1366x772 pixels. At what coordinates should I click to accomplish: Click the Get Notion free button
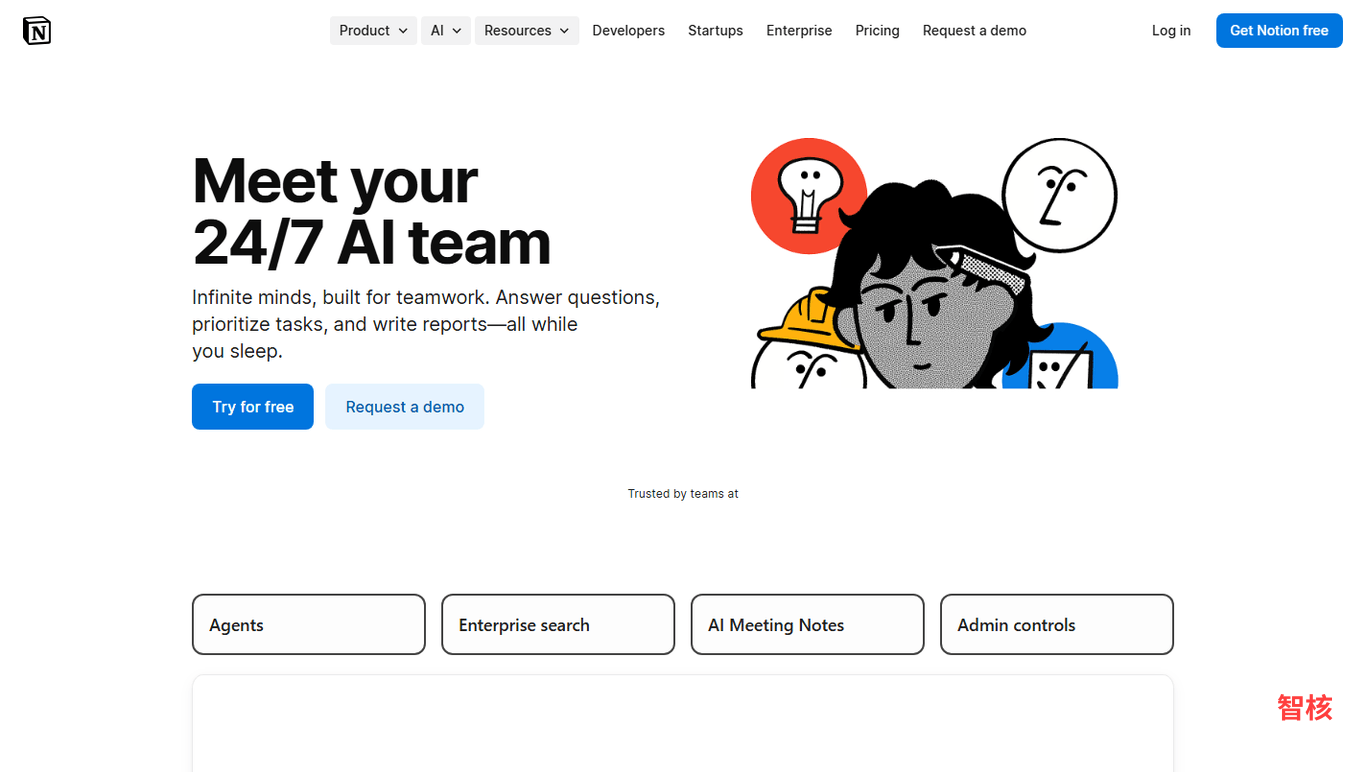(1279, 31)
